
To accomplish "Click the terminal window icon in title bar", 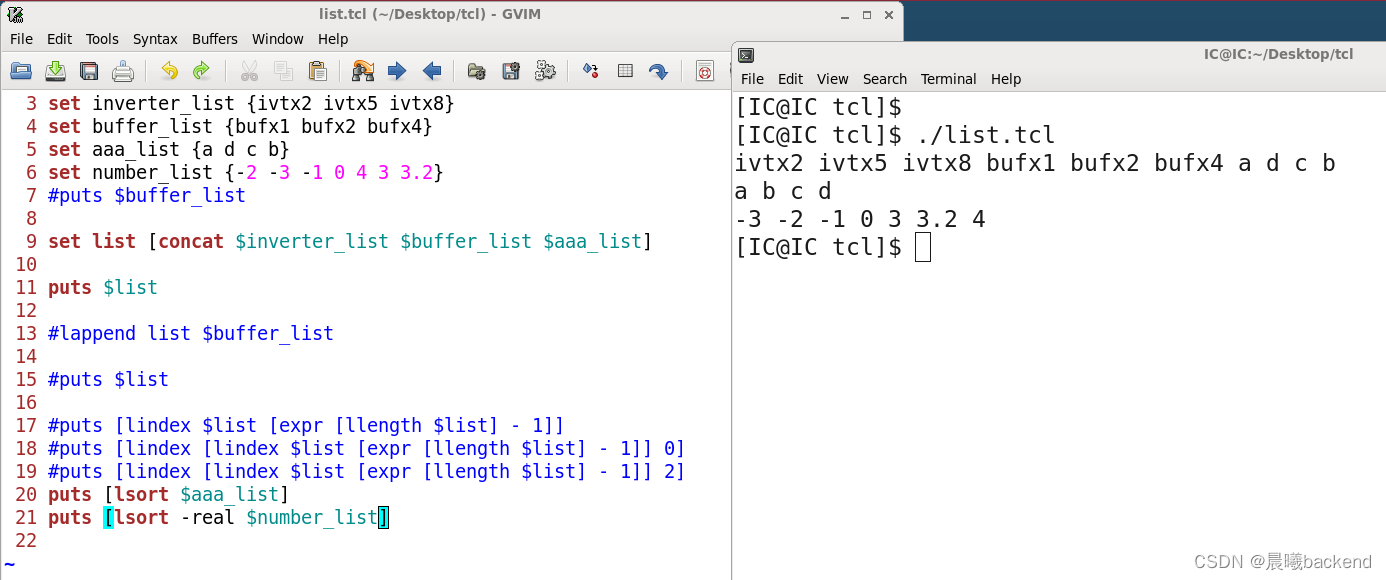I will pyautogui.click(x=746, y=55).
